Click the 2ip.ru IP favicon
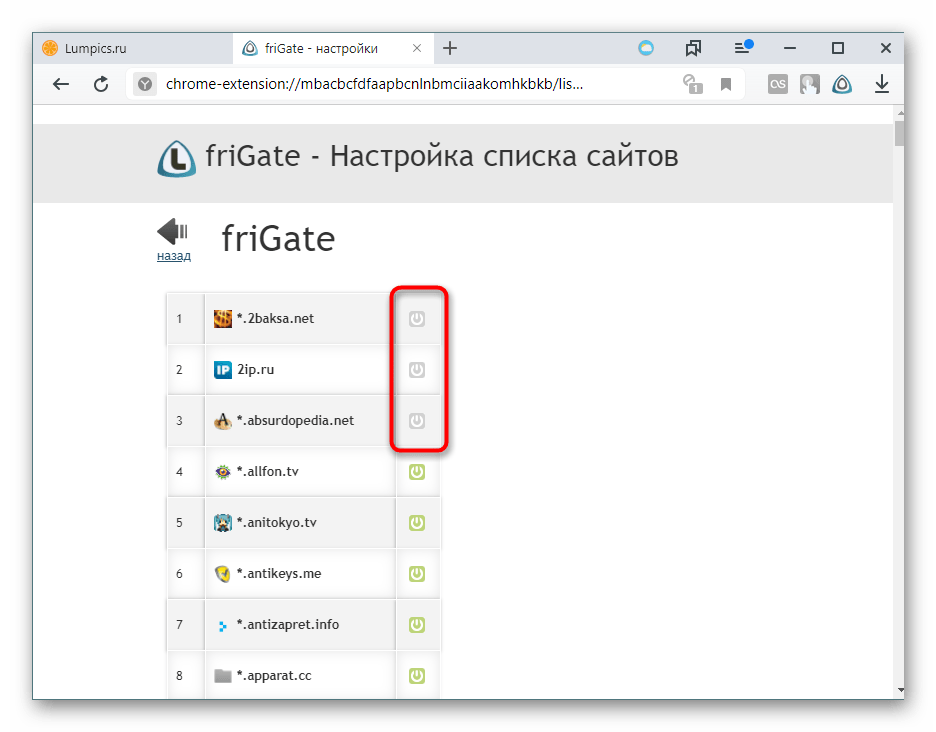 (x=223, y=370)
